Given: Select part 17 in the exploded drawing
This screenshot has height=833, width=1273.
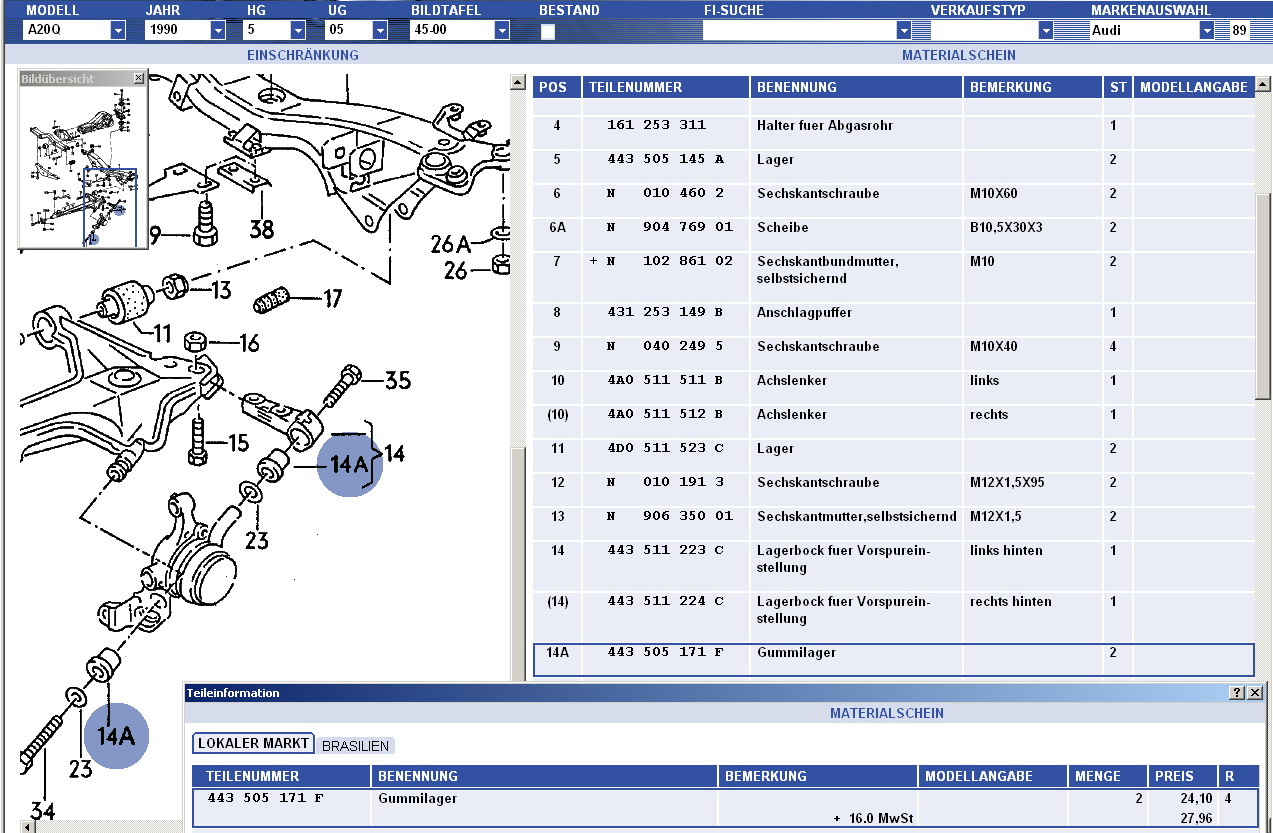Looking at the screenshot, I should [x=331, y=298].
